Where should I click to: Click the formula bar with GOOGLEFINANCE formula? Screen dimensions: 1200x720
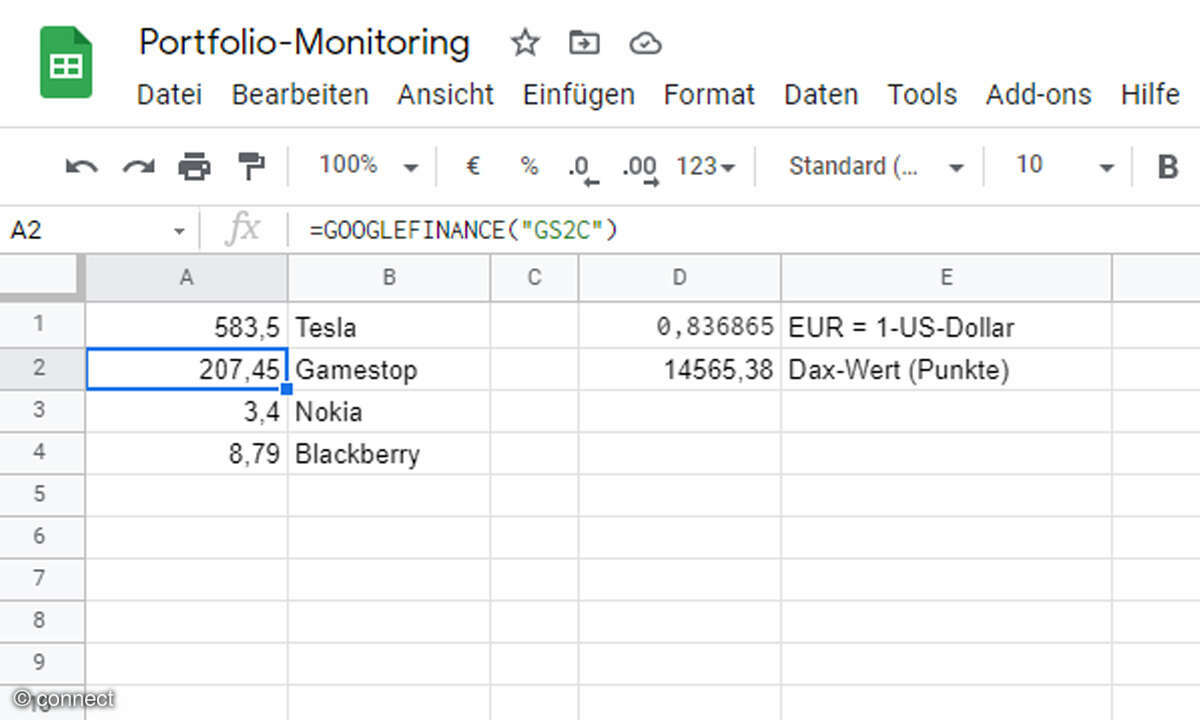(745, 231)
